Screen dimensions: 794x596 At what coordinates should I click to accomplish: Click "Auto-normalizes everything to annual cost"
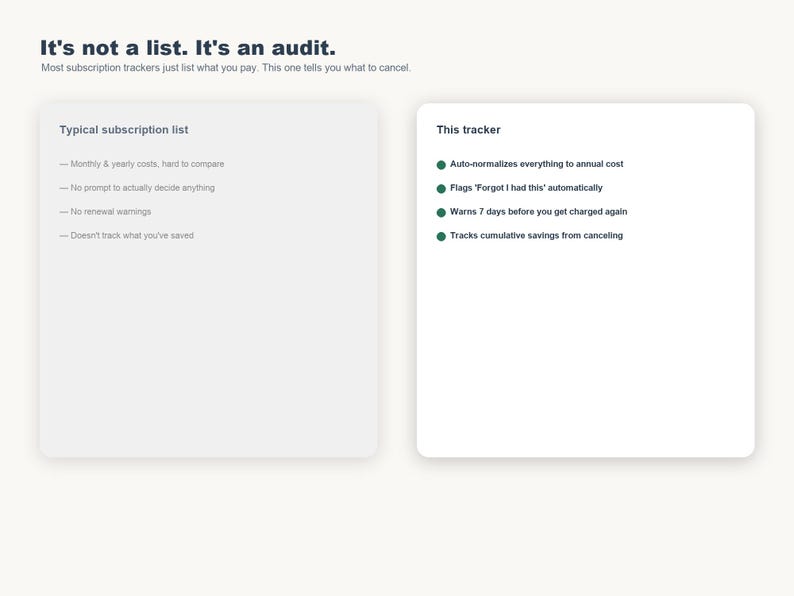coord(537,164)
